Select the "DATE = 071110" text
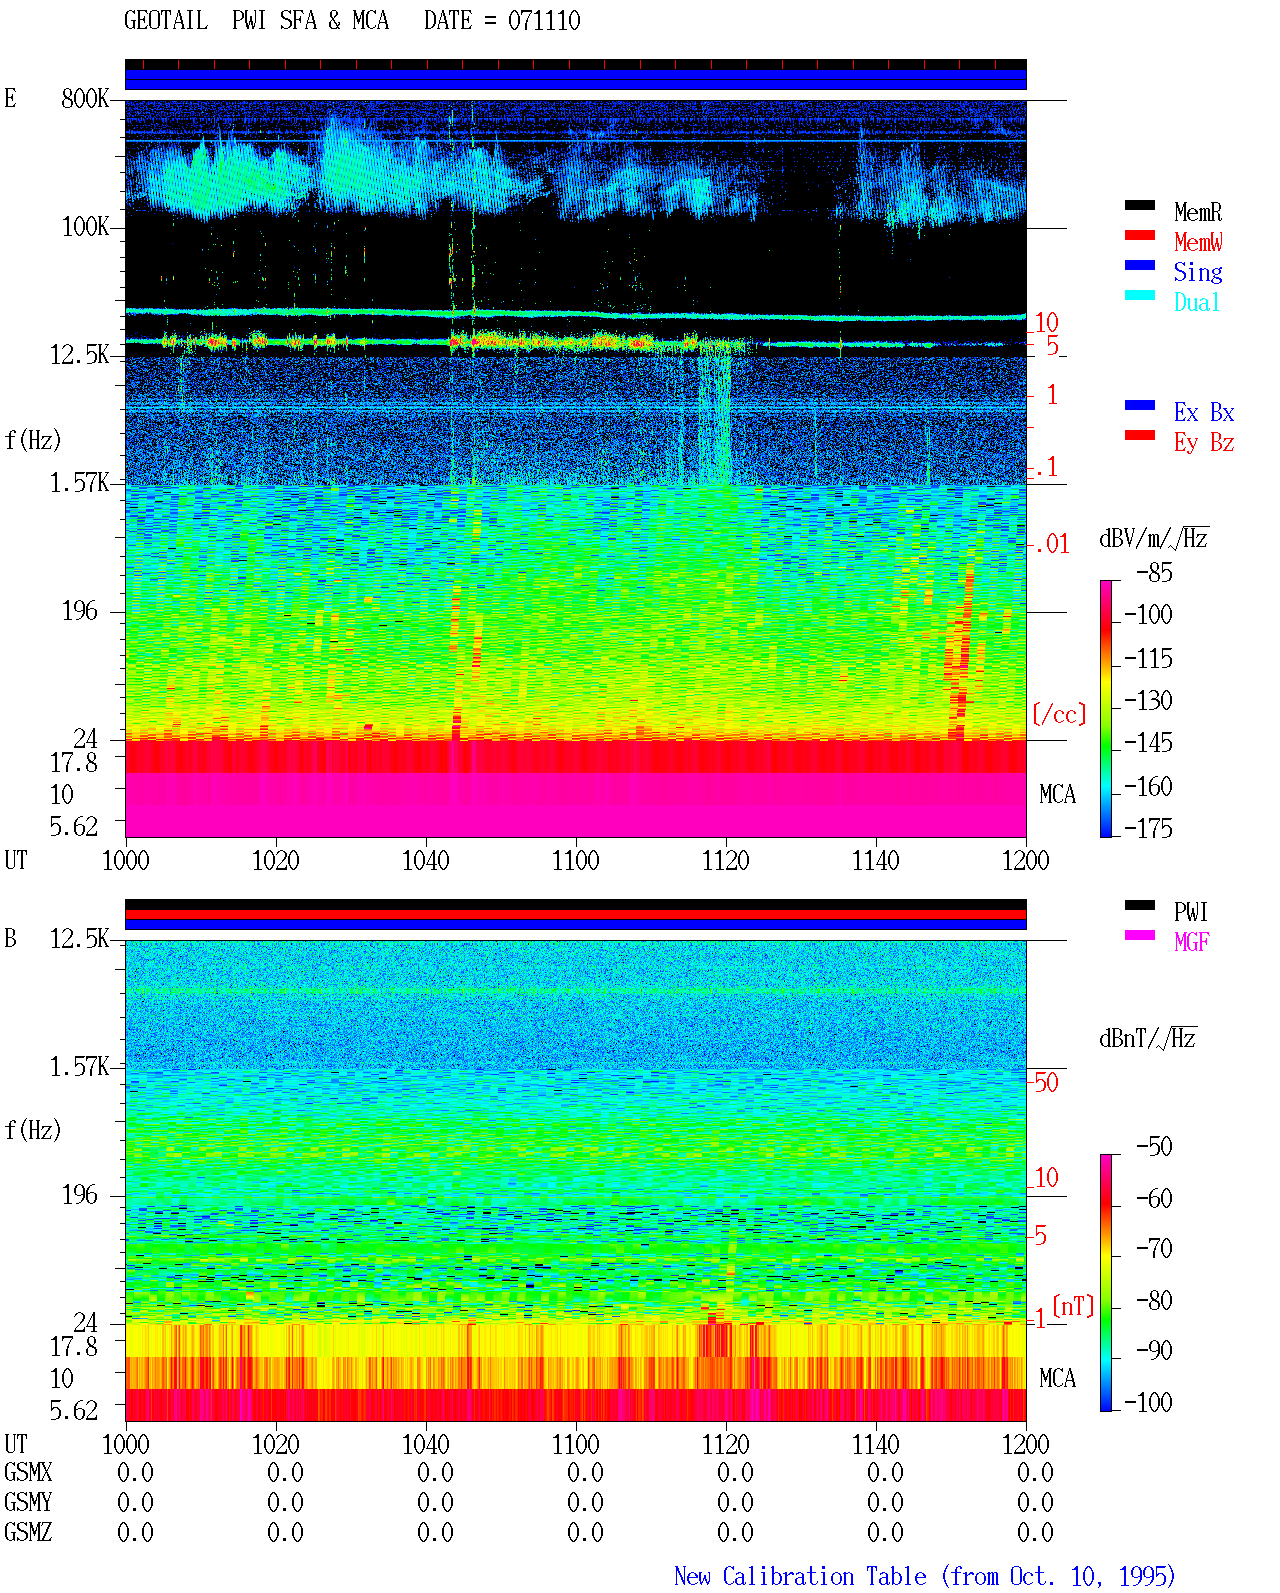This screenshot has width=1280, height=1593. (502, 21)
